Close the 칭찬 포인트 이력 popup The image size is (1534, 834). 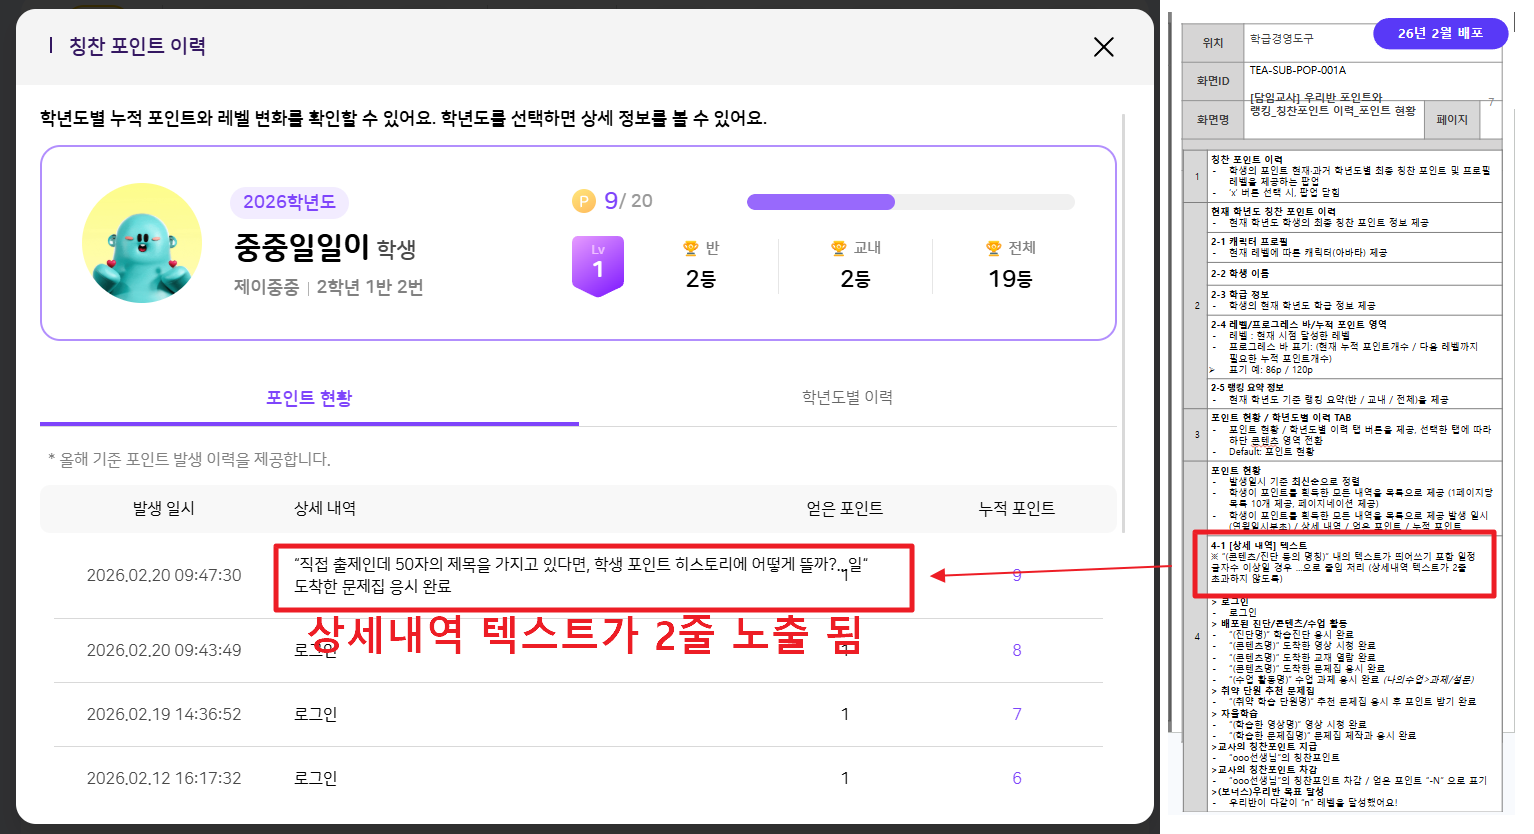click(x=1103, y=47)
